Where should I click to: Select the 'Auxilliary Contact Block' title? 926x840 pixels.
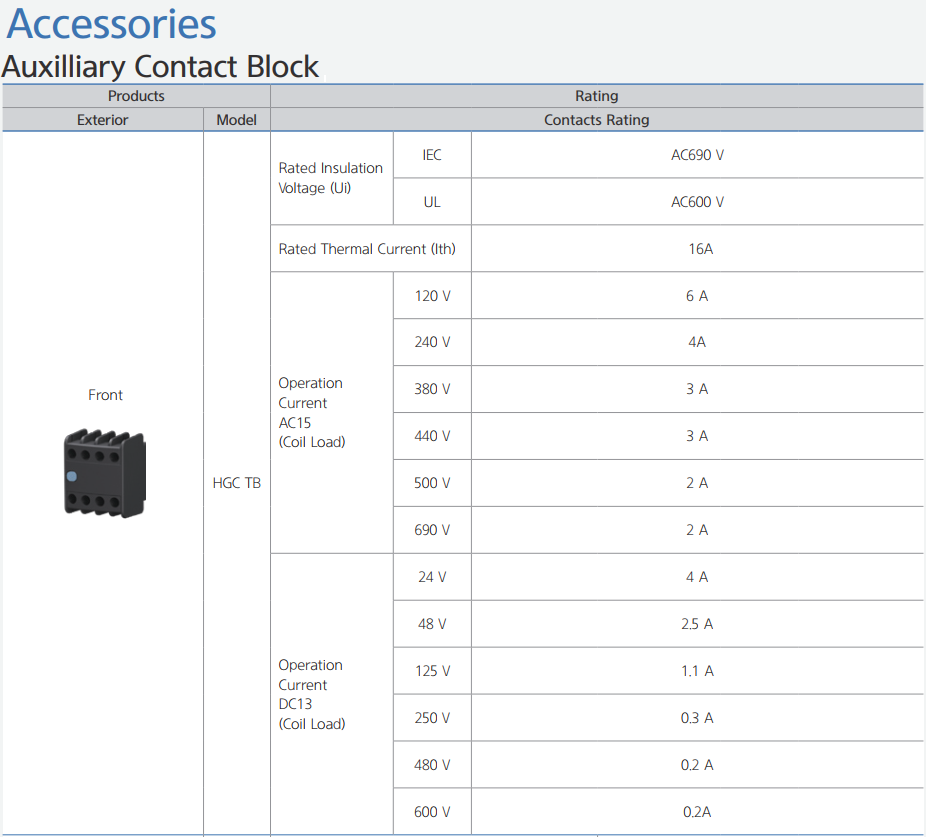click(160, 66)
